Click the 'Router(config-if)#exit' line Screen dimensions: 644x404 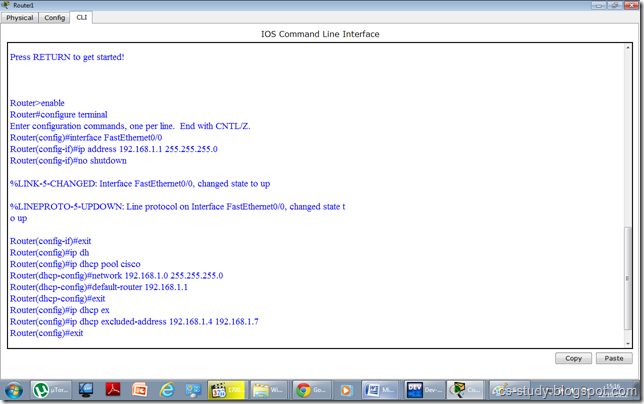[51, 241]
